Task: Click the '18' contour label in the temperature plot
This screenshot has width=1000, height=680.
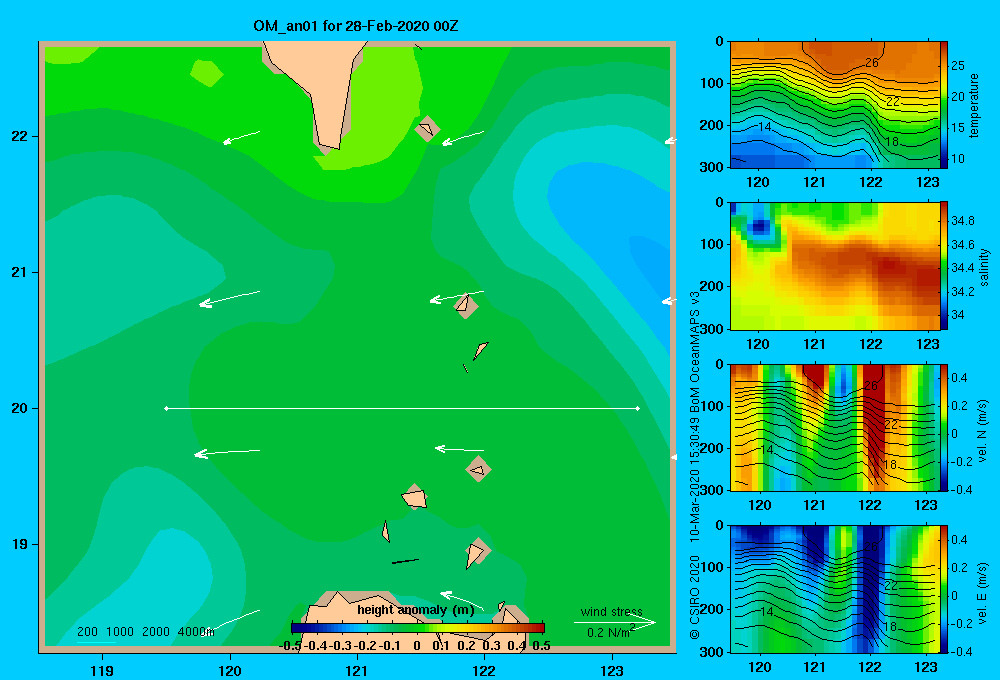Action: pos(892,142)
